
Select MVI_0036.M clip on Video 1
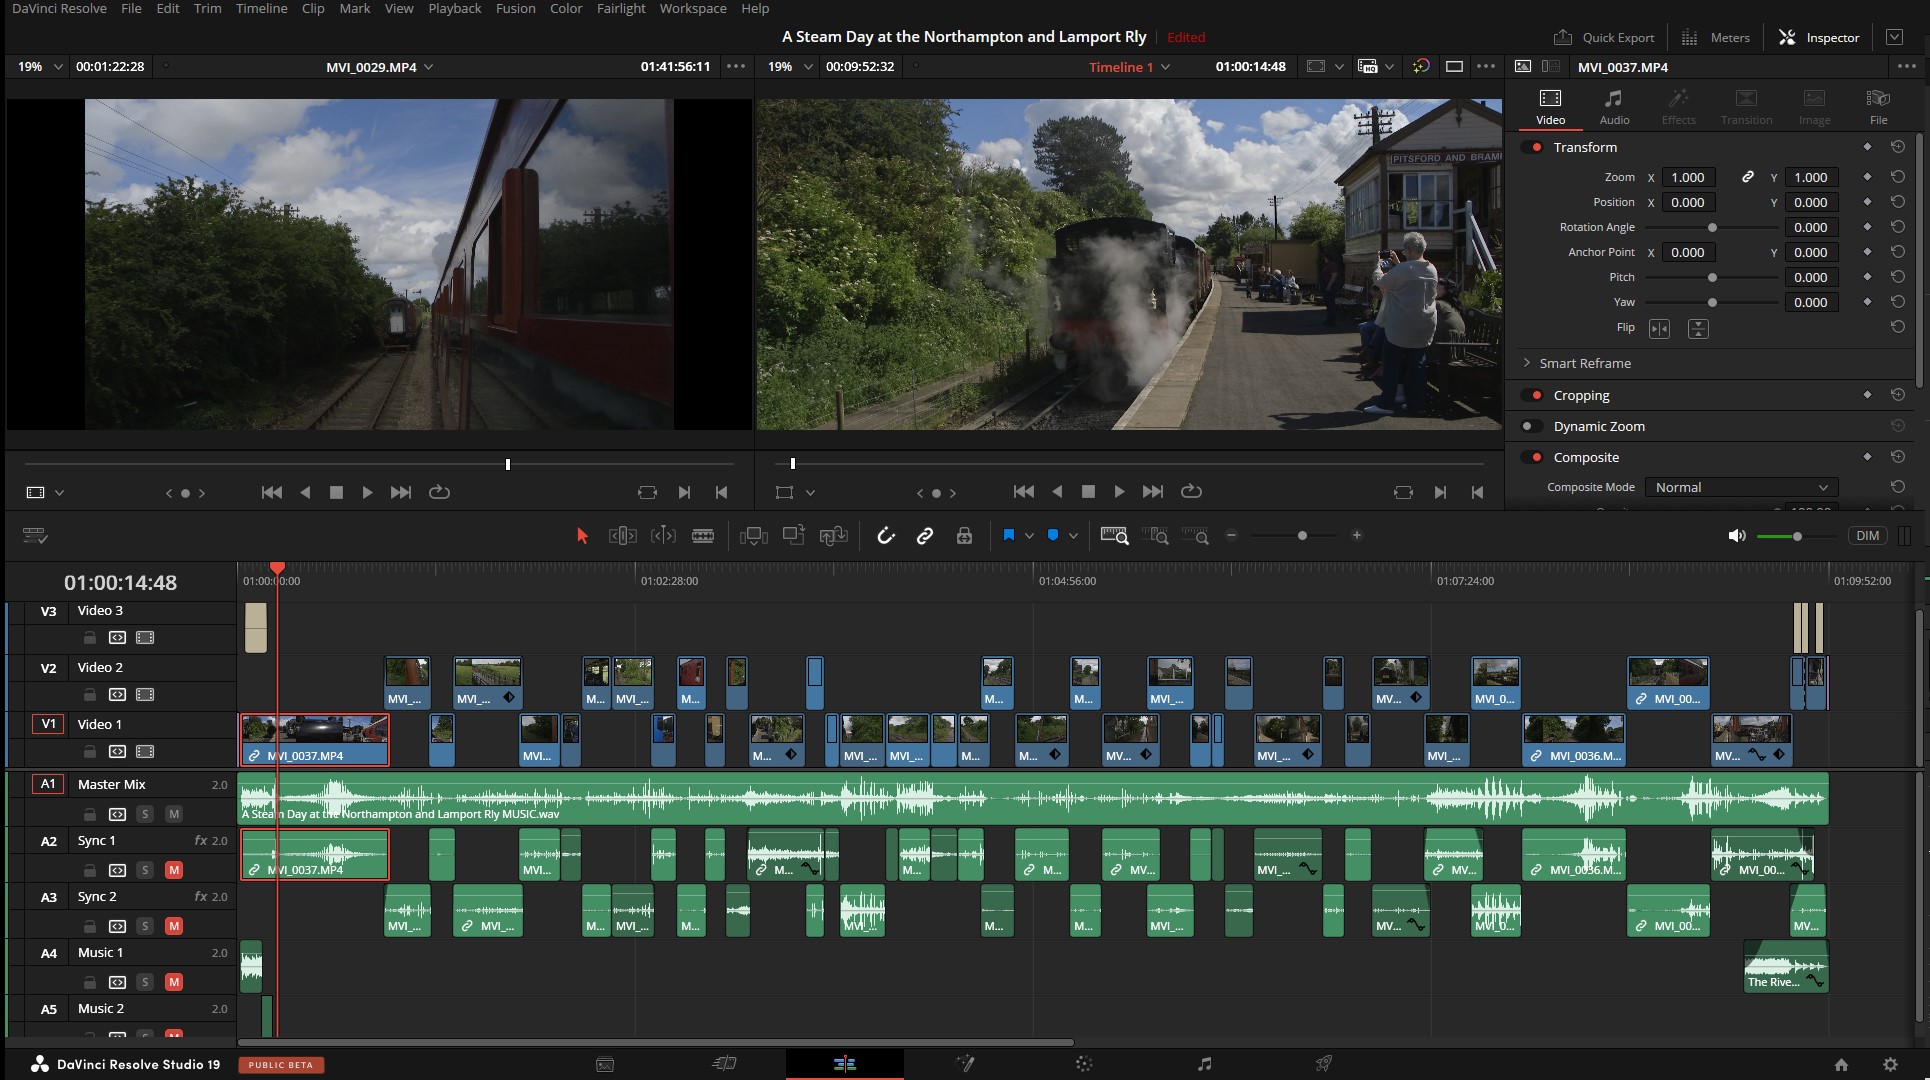click(x=1574, y=740)
